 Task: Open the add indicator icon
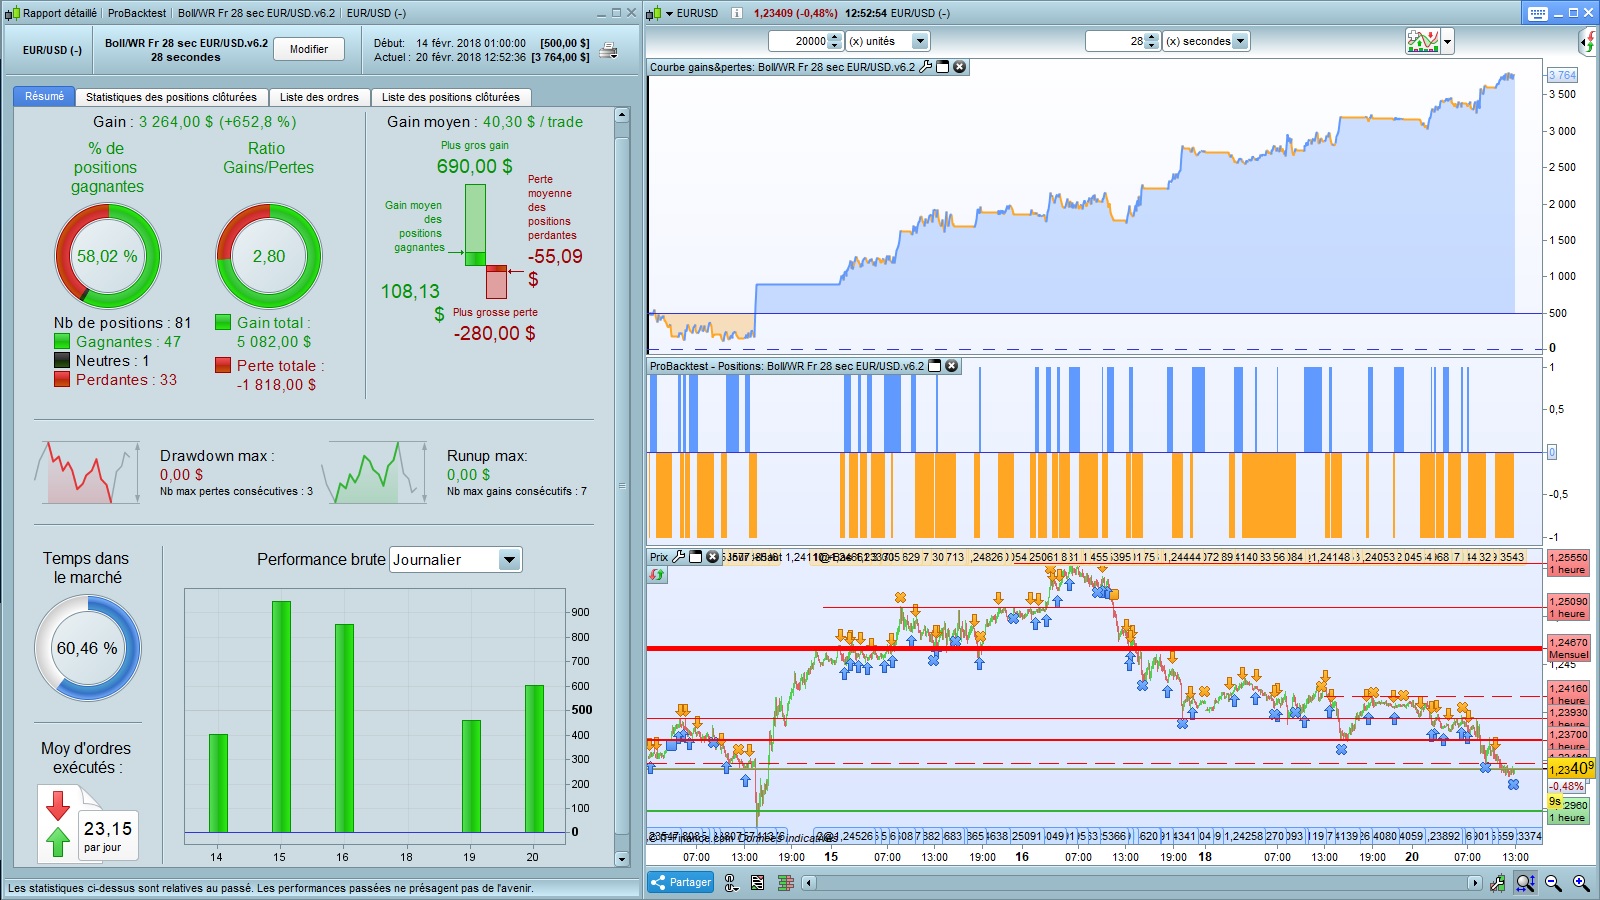(x=1422, y=41)
